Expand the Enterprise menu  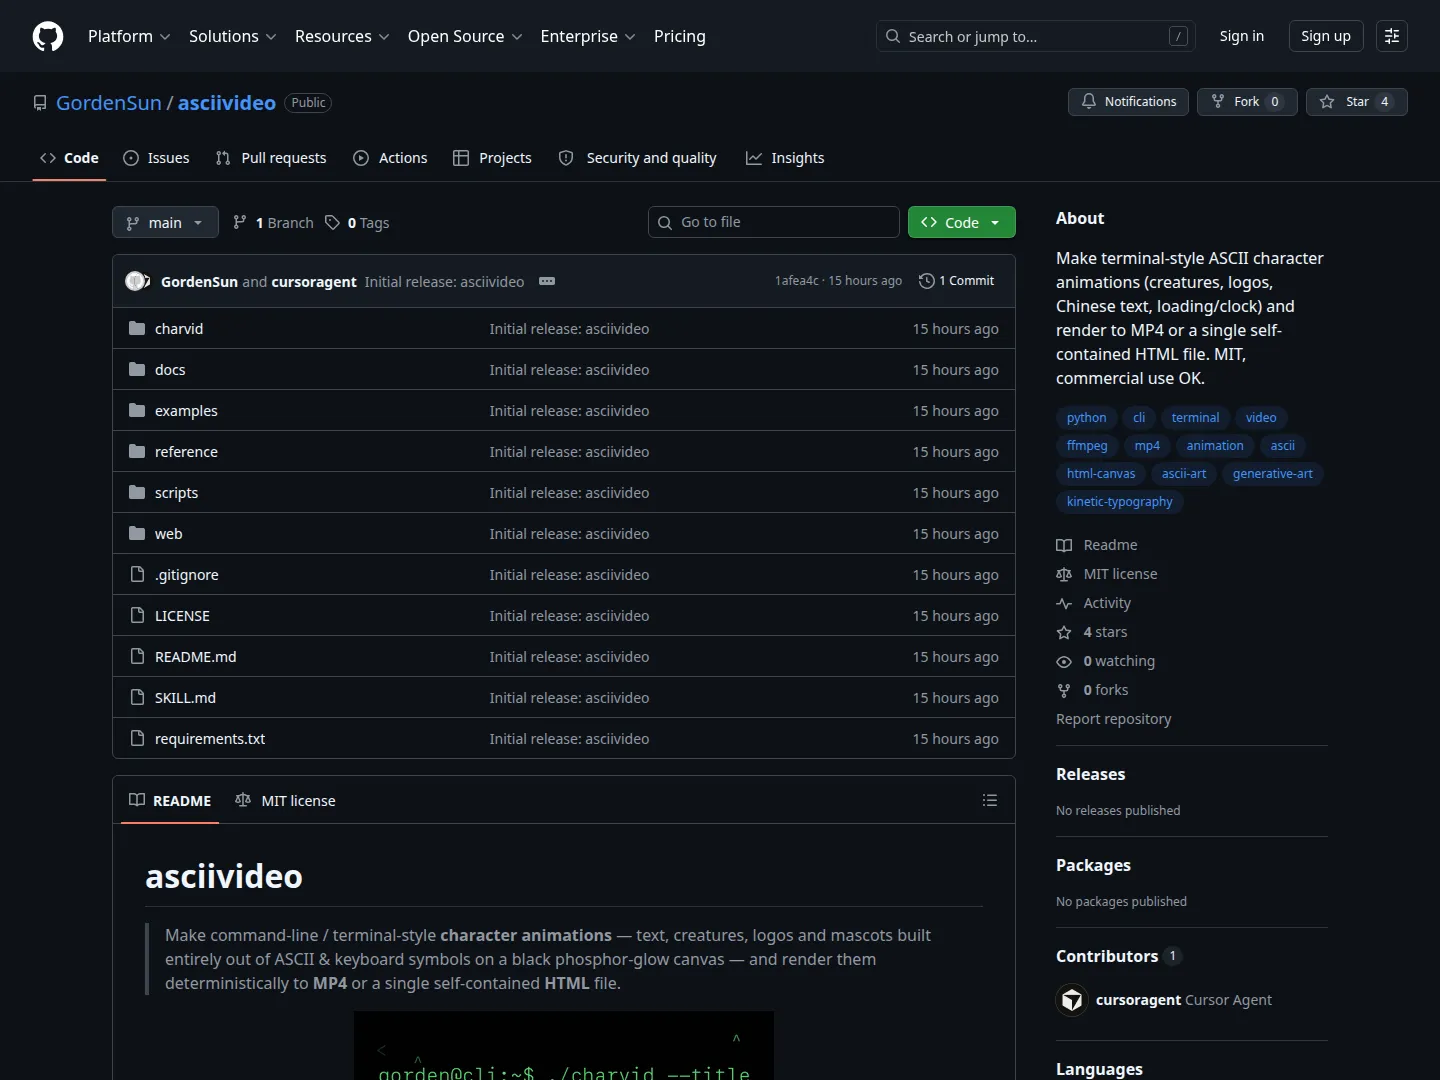click(x=588, y=36)
